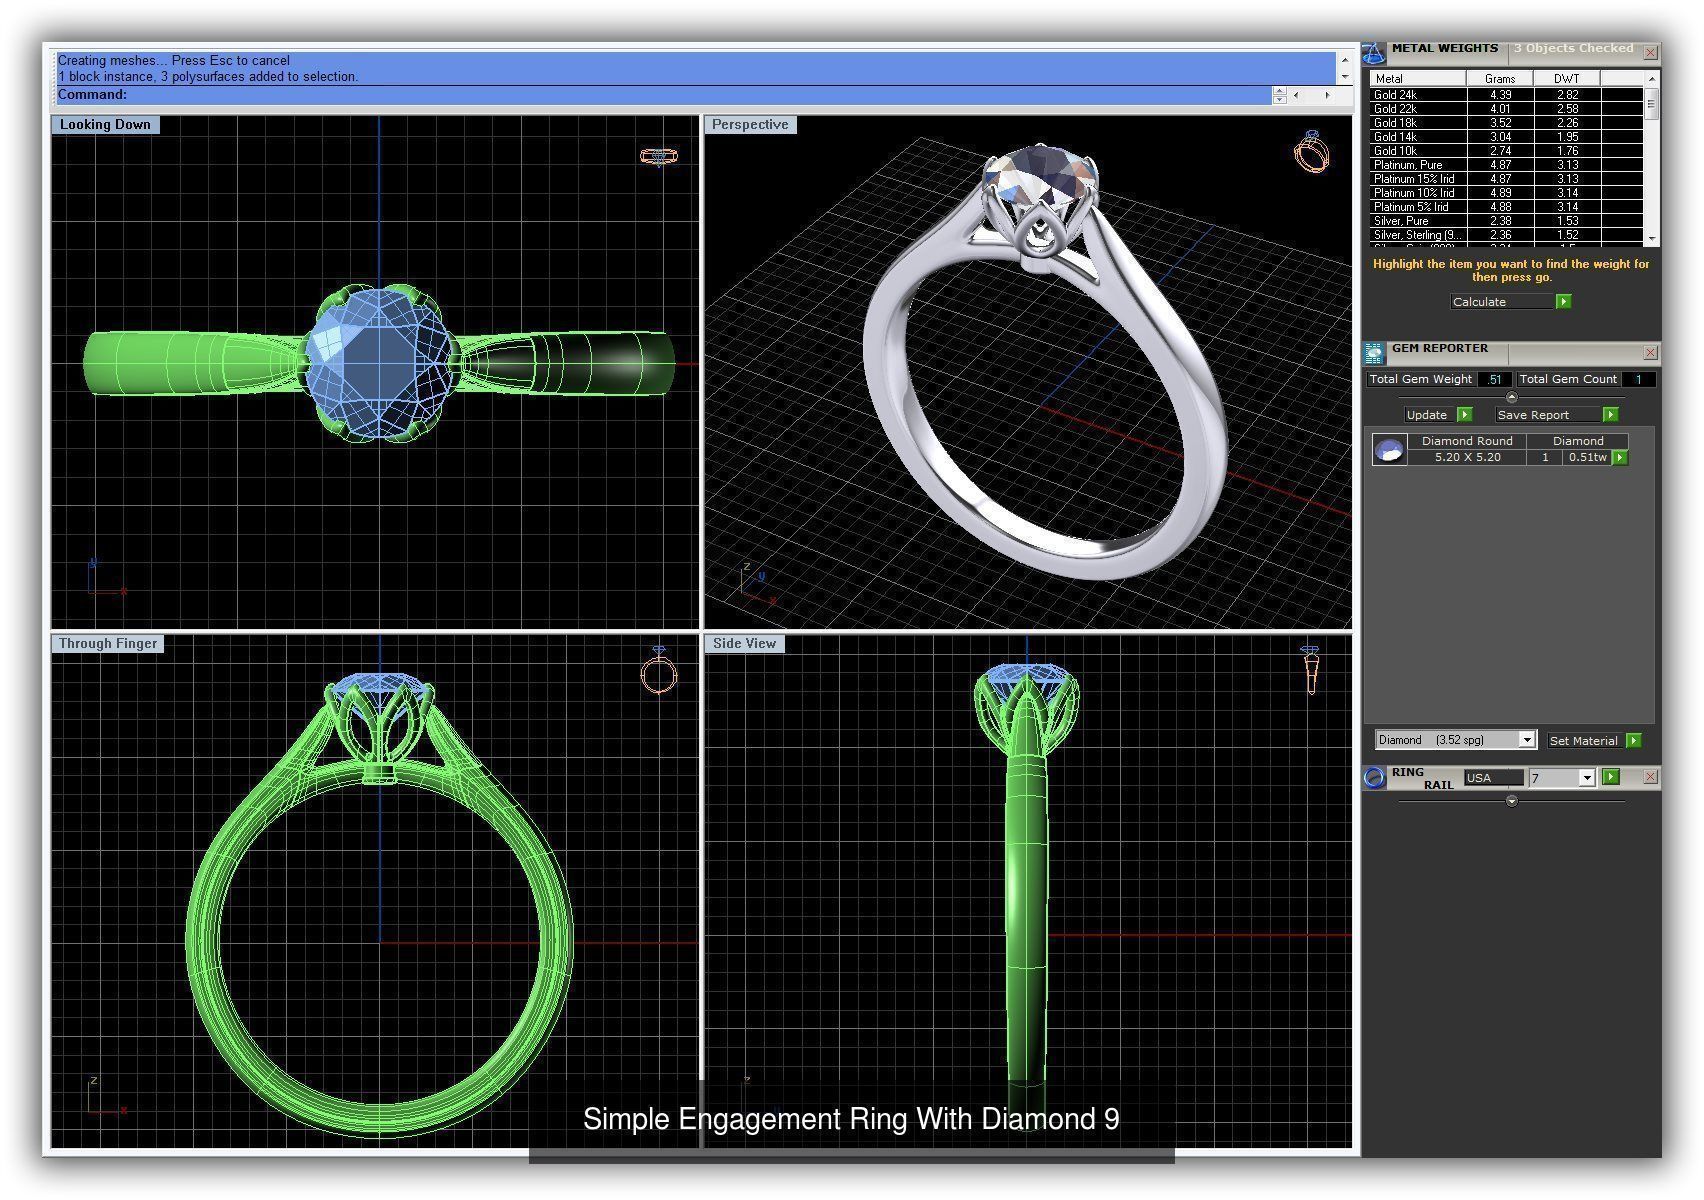The image size is (1704, 1200).
Task: Select the Silver, Pure row
Action: point(1506,221)
